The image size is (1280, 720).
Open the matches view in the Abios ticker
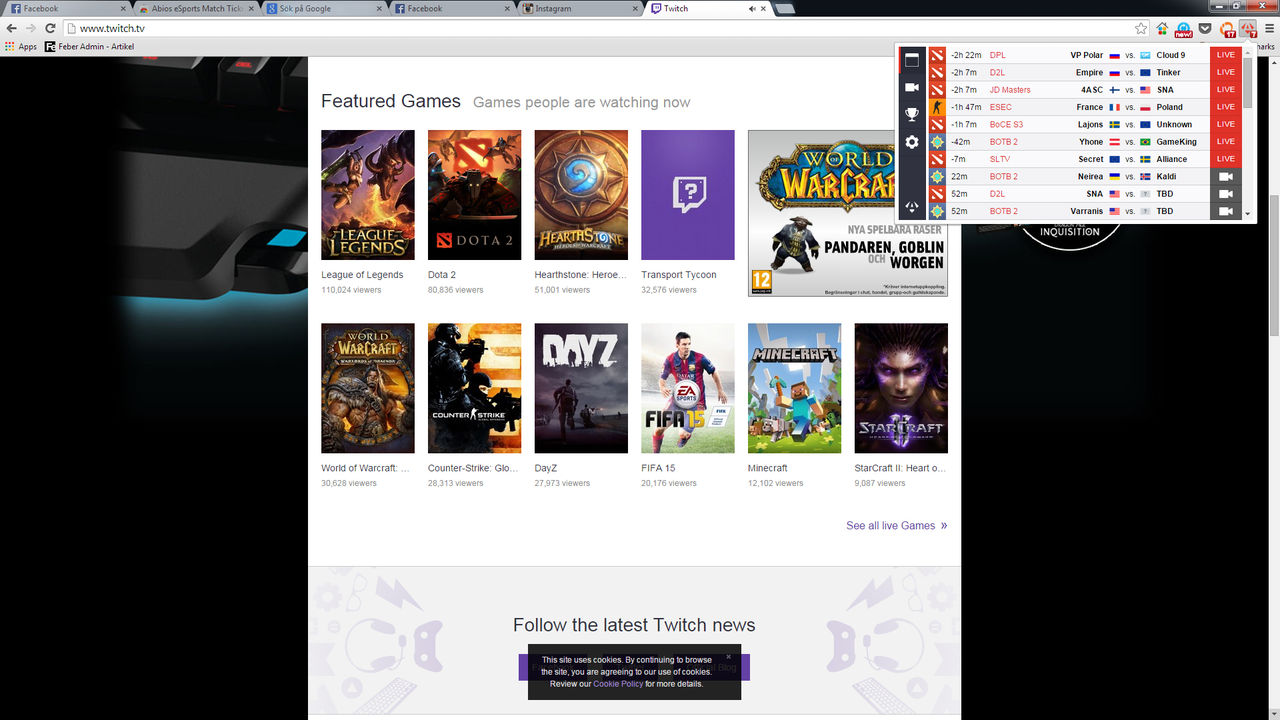point(911,60)
